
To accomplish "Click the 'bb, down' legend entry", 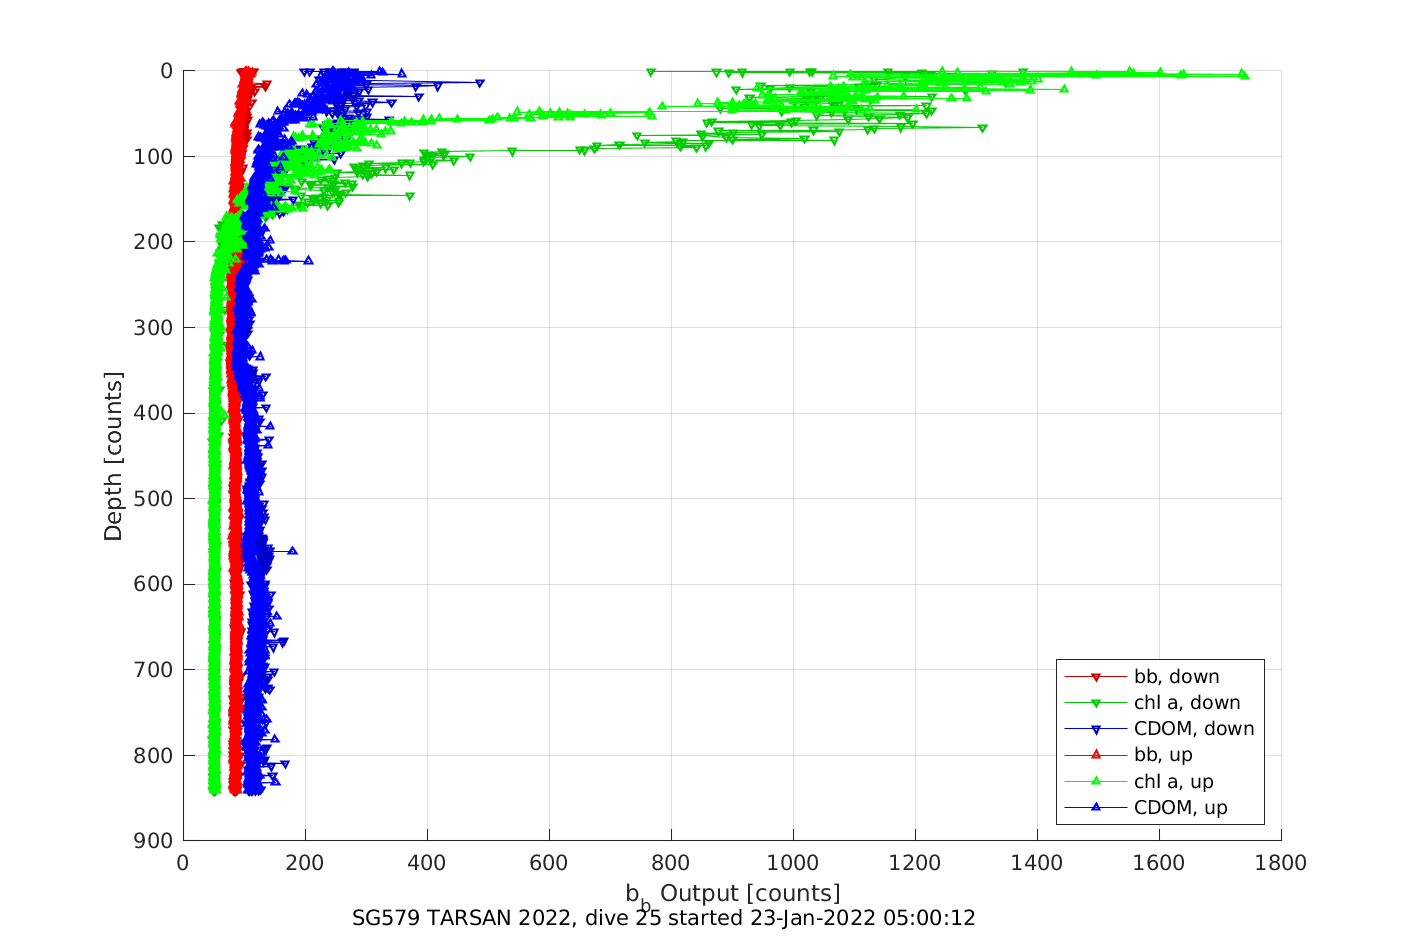I will coord(1160,677).
